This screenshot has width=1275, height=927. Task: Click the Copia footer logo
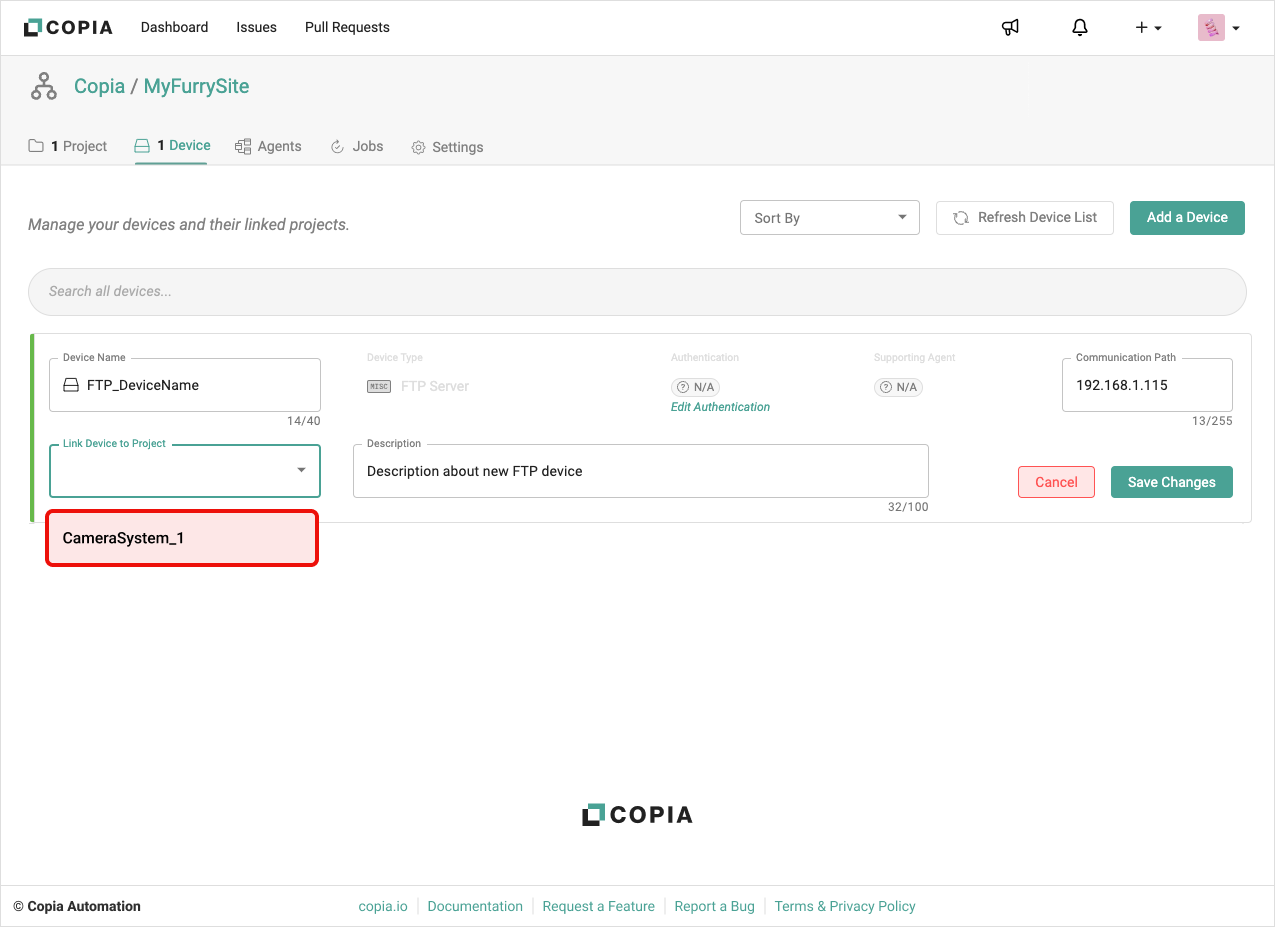click(x=637, y=815)
